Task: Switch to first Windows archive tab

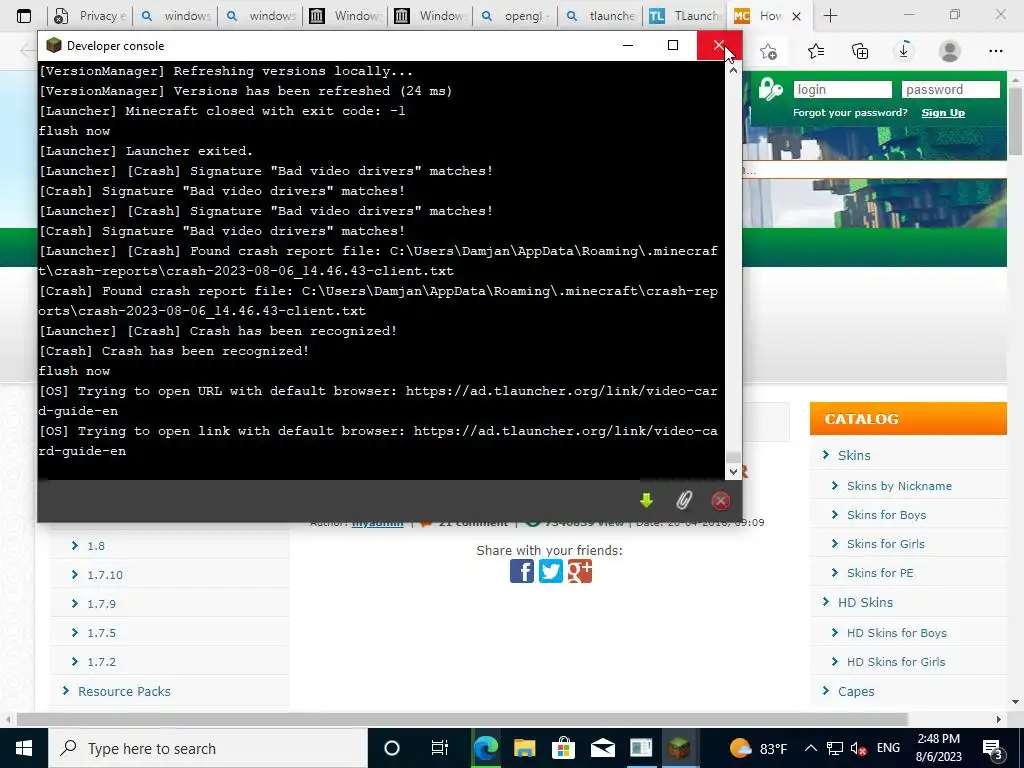Action: [x=346, y=16]
